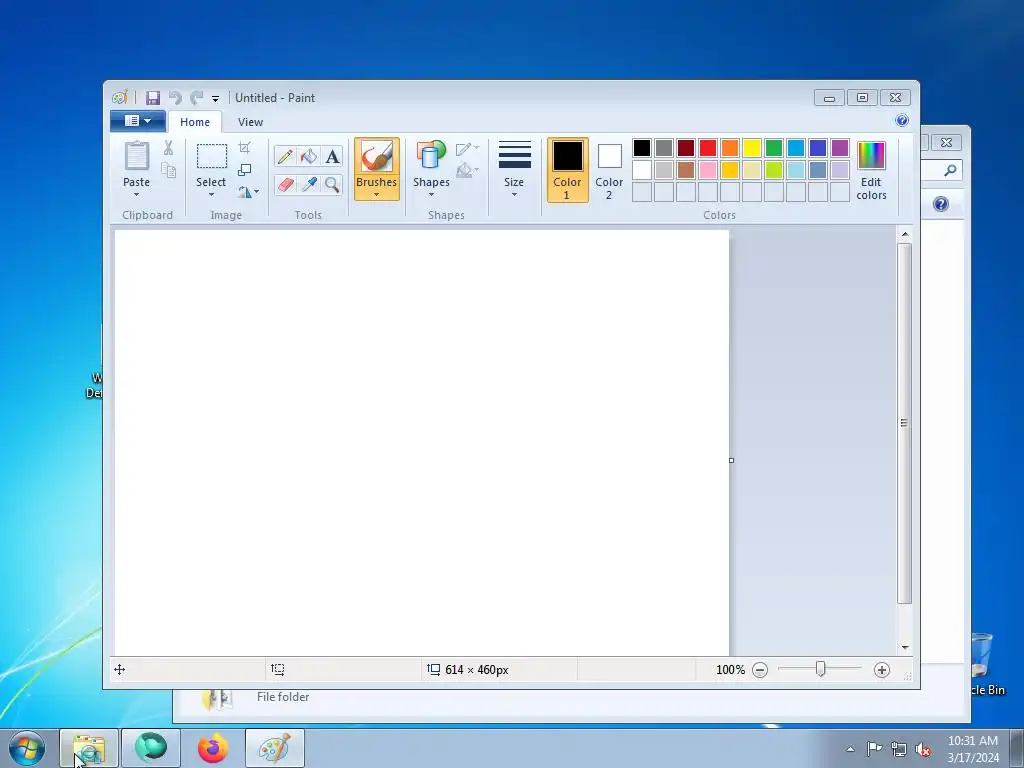The width and height of the screenshot is (1024, 768).
Task: Switch to the View tab
Action: 250,122
